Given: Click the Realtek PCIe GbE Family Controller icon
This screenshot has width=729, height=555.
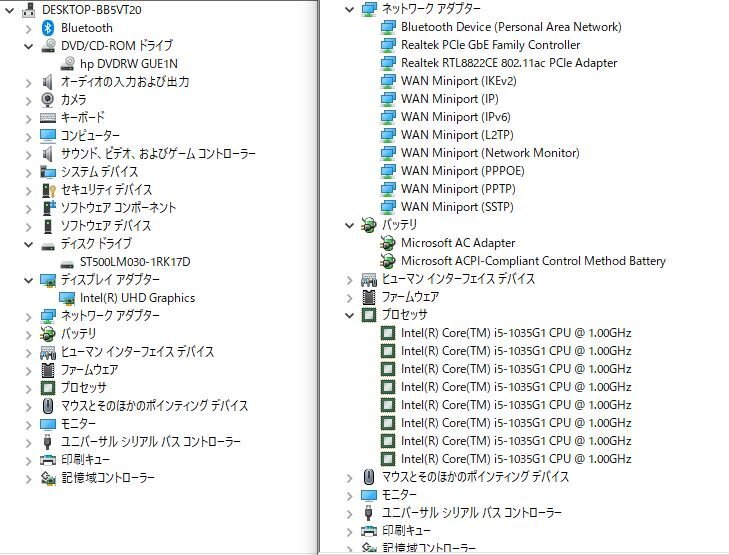Looking at the screenshot, I should click(x=388, y=45).
